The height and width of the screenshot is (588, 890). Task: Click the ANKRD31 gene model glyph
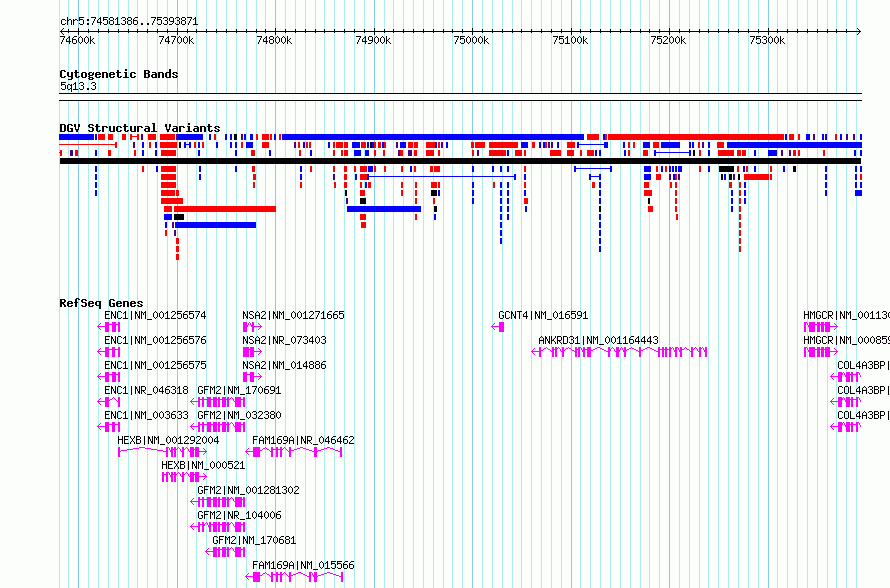(619, 352)
